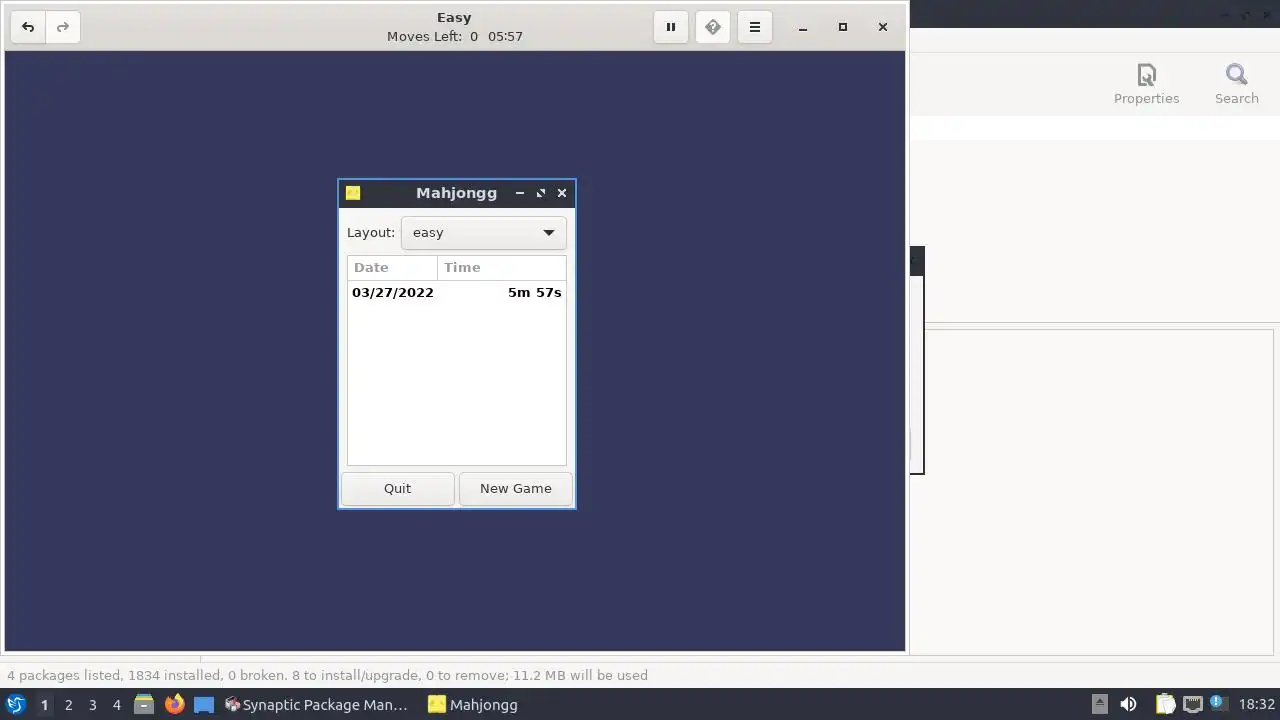
Task: Select the 03/27/2022 score row
Action: click(457, 293)
